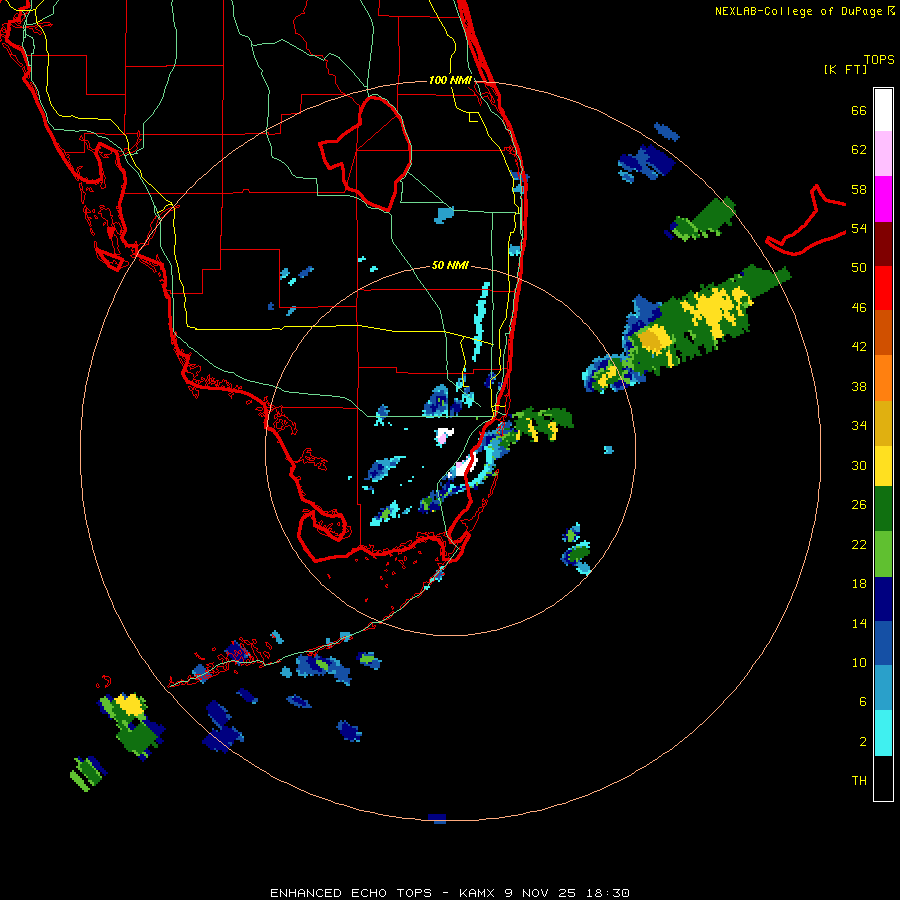The image size is (900, 900).
Task: Click the legend value 54
Action: [x=859, y=228]
